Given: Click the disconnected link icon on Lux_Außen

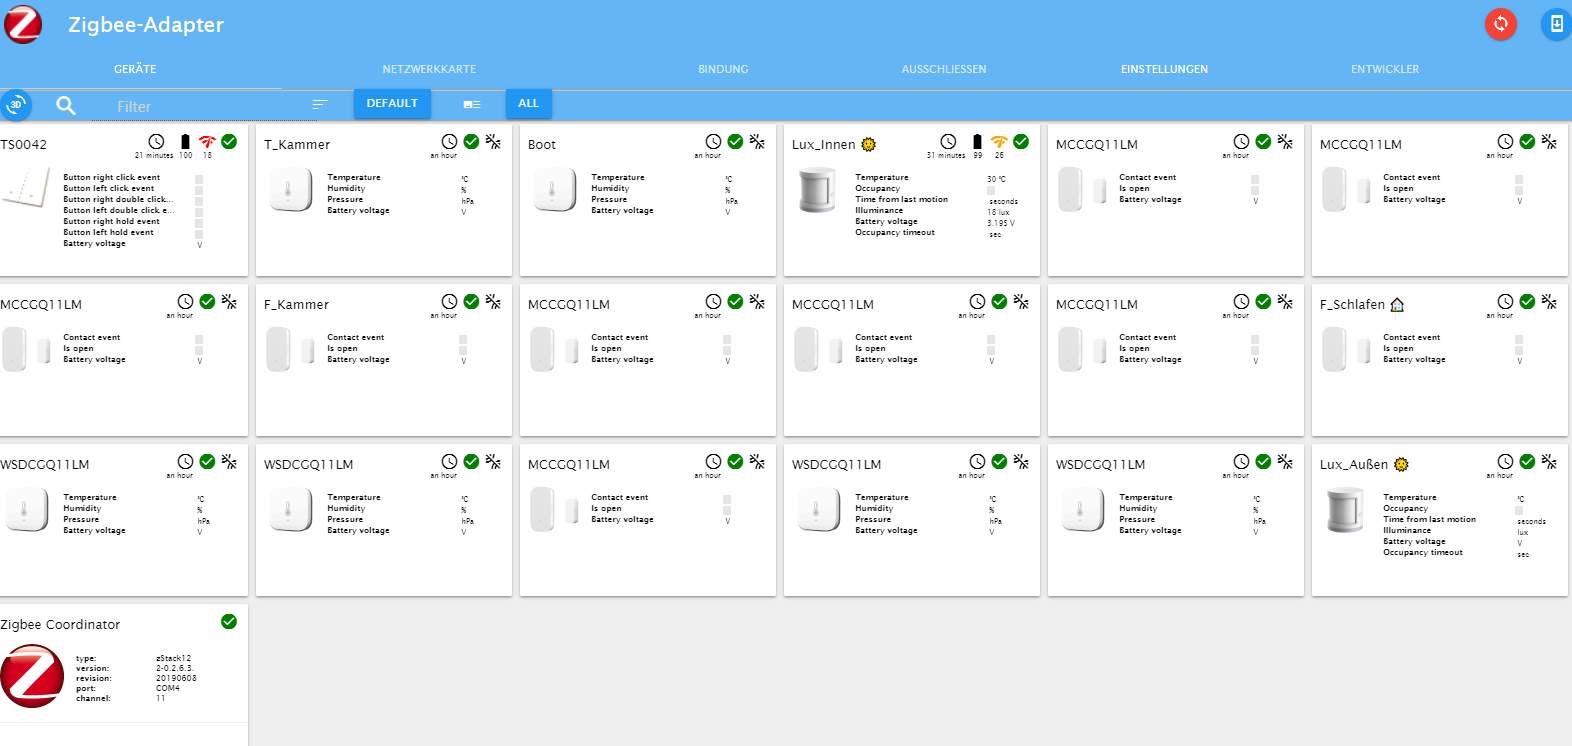Looking at the screenshot, I should click(x=1549, y=462).
